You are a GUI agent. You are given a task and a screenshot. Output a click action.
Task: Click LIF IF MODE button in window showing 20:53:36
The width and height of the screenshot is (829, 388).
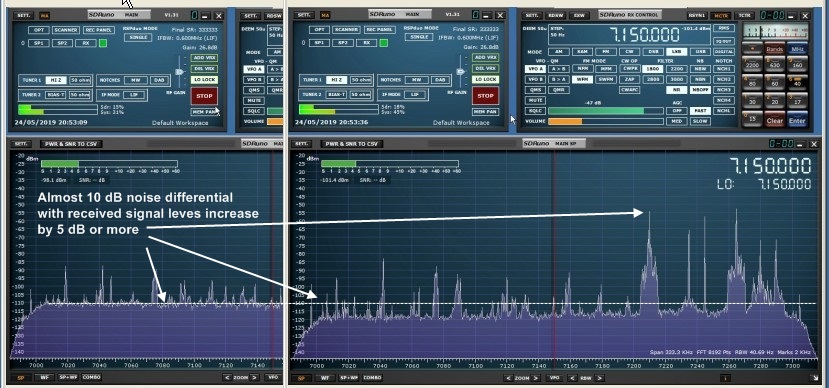click(414, 94)
